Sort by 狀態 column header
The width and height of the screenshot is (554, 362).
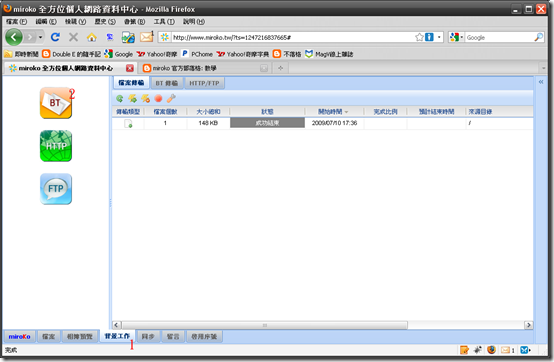pos(267,112)
